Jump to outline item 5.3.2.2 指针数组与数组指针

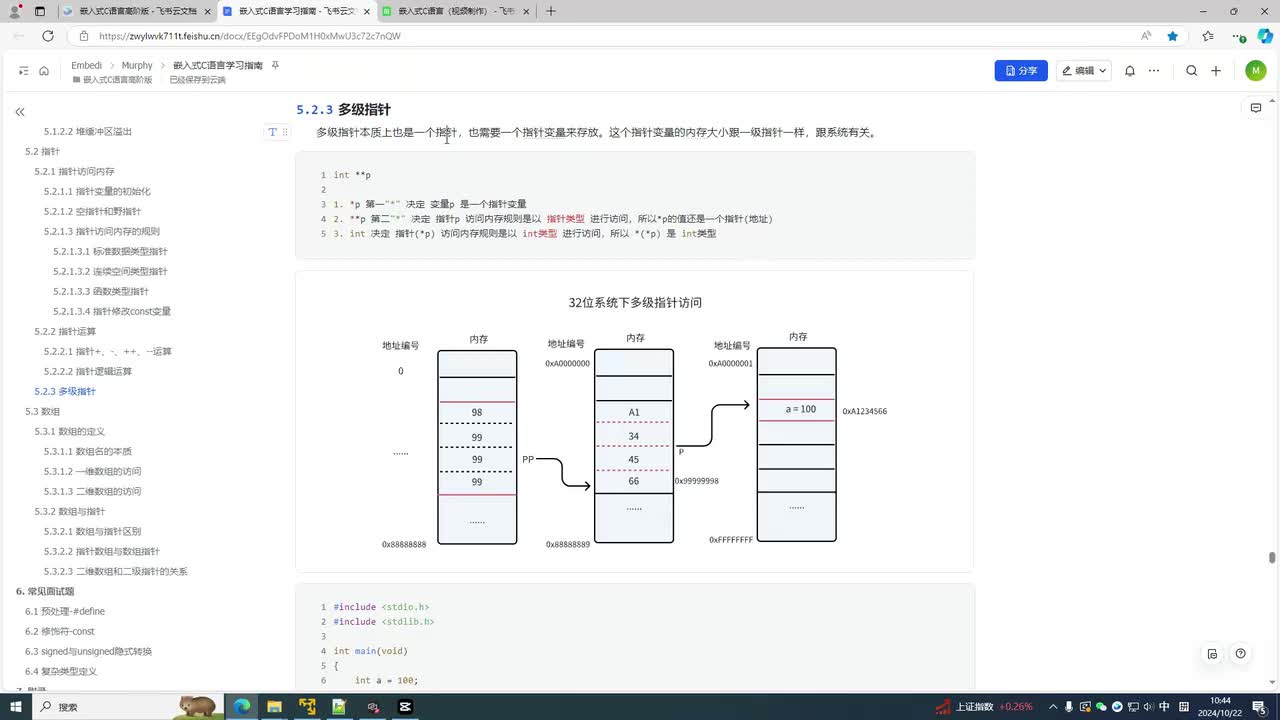pyautogui.click(x=102, y=551)
